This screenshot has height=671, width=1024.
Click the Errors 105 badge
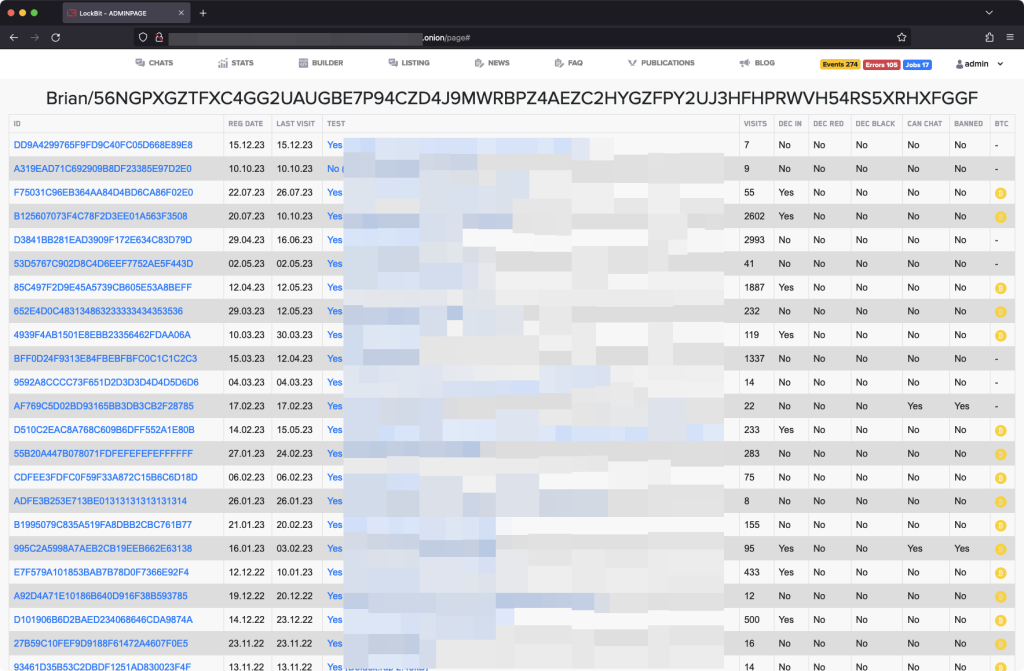(x=881, y=64)
